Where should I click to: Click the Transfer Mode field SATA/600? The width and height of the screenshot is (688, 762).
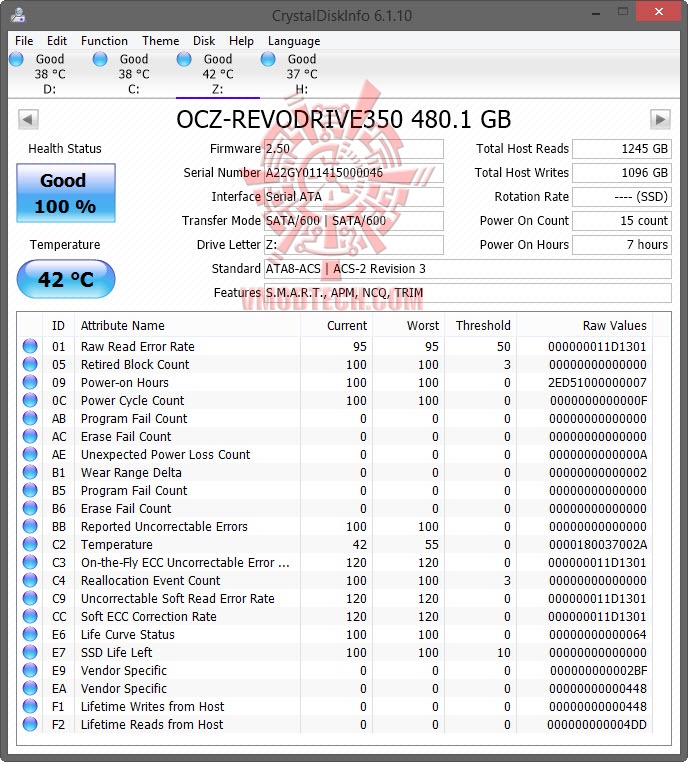(x=354, y=221)
